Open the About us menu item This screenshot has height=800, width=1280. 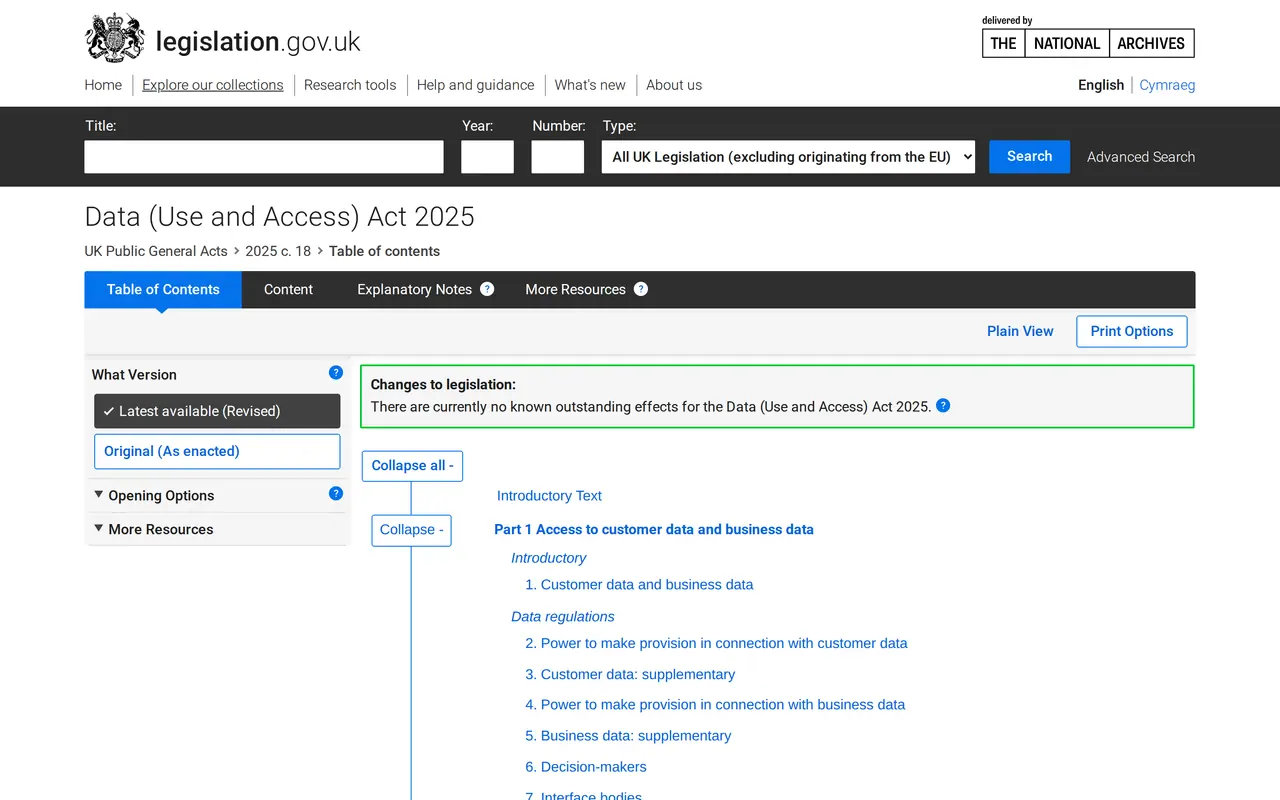click(674, 85)
